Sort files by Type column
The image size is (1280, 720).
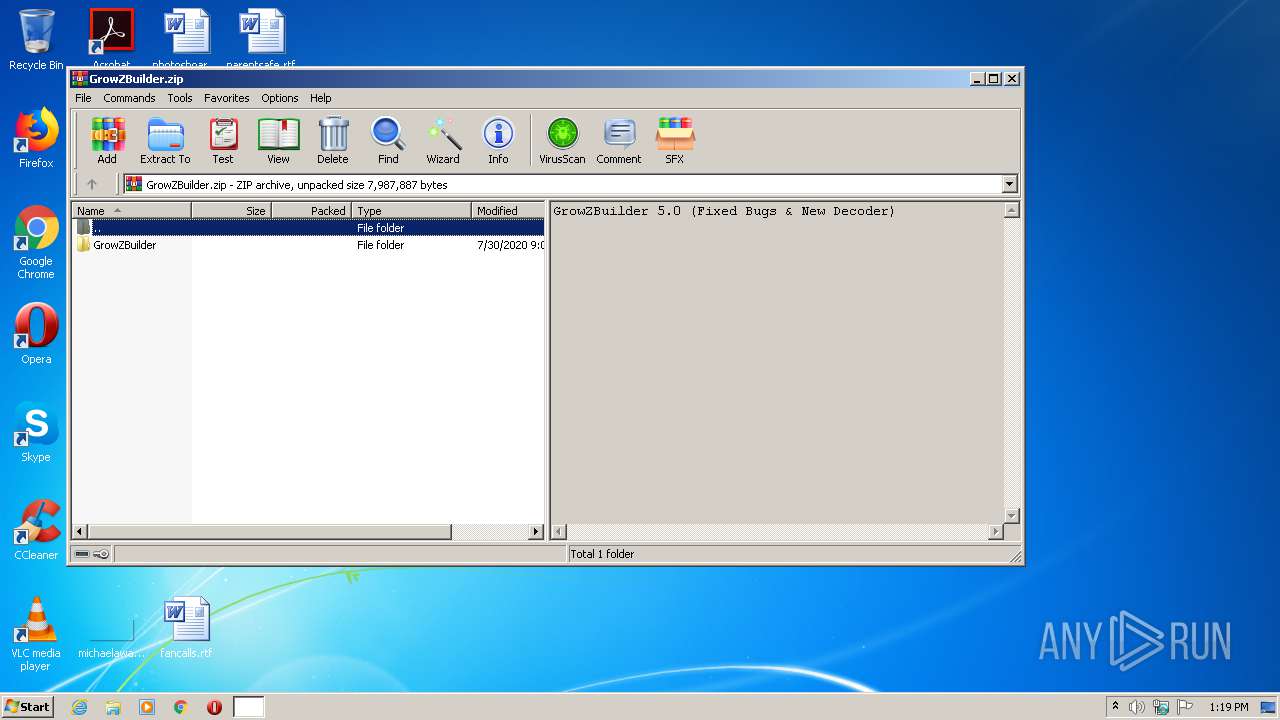tap(411, 210)
